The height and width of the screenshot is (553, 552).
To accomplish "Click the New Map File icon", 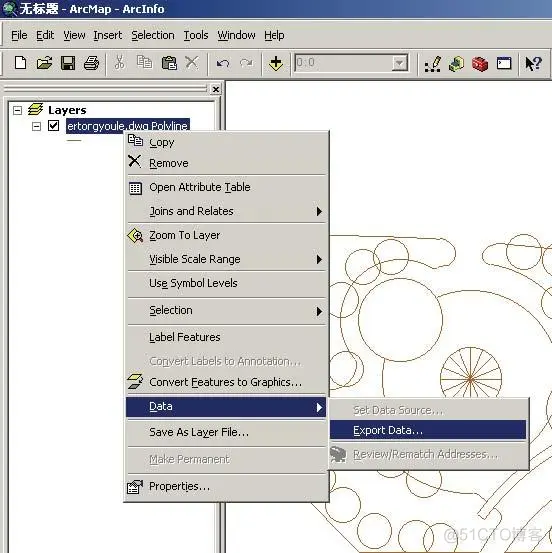I will pyautogui.click(x=20, y=63).
